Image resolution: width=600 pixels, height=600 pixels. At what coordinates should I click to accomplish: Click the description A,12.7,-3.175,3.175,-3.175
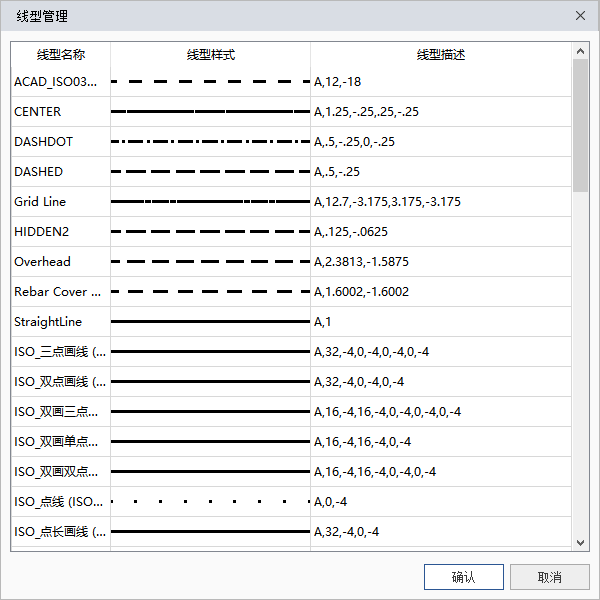click(387, 202)
